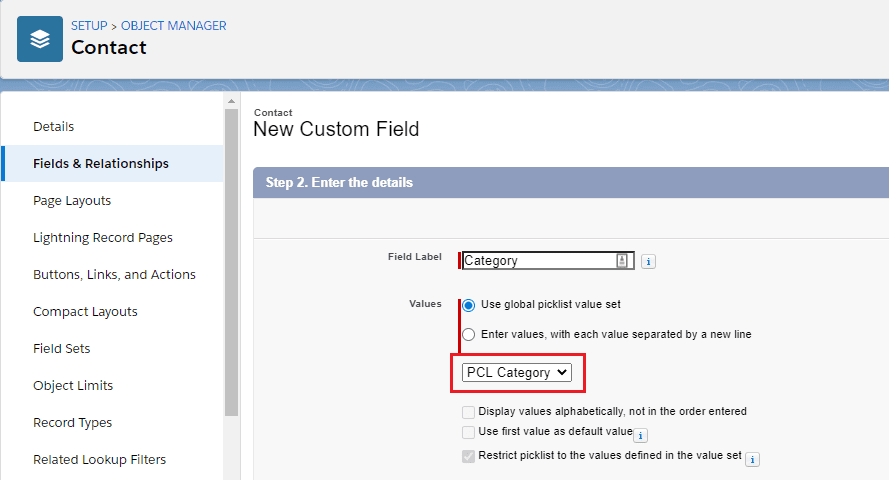Click the SETUP breadcrumb link
Image resolution: width=889 pixels, height=483 pixels.
[x=89, y=25]
